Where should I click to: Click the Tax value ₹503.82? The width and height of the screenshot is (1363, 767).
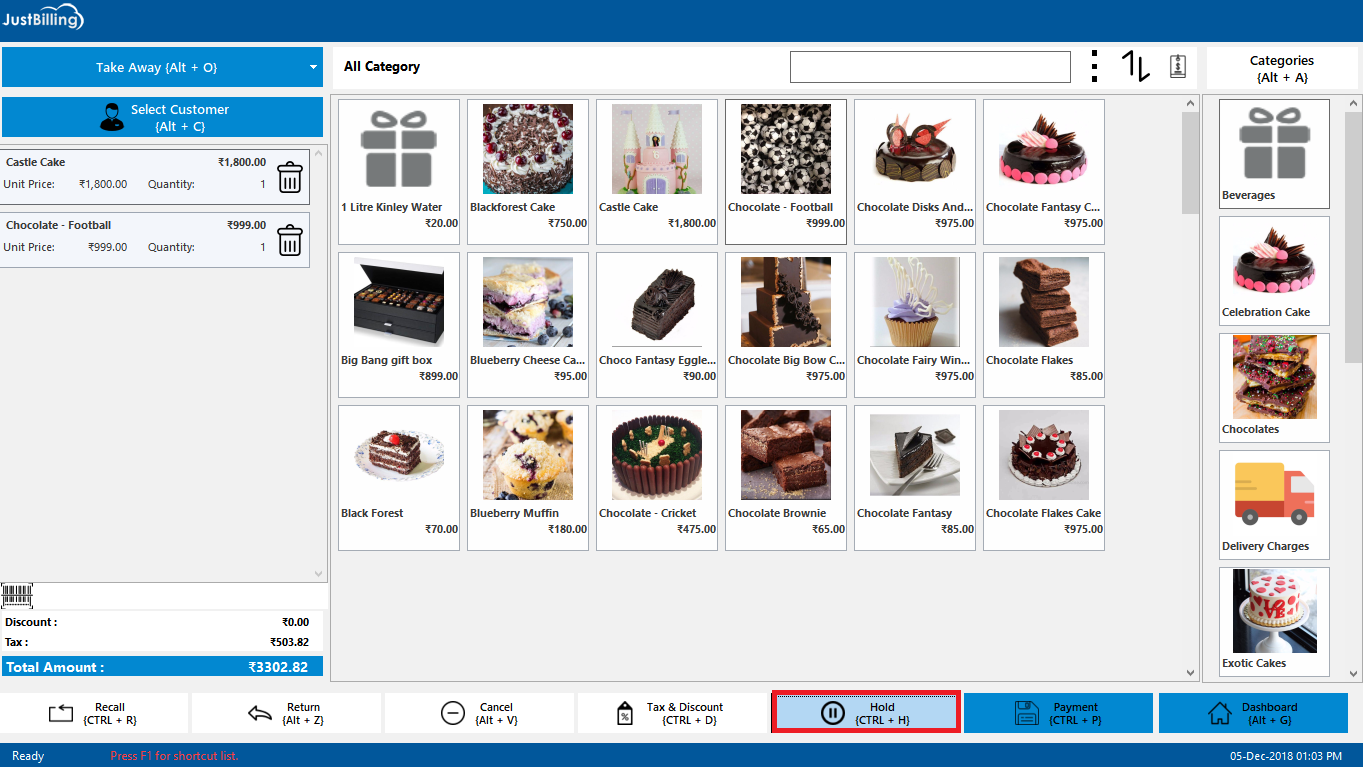coord(289,642)
